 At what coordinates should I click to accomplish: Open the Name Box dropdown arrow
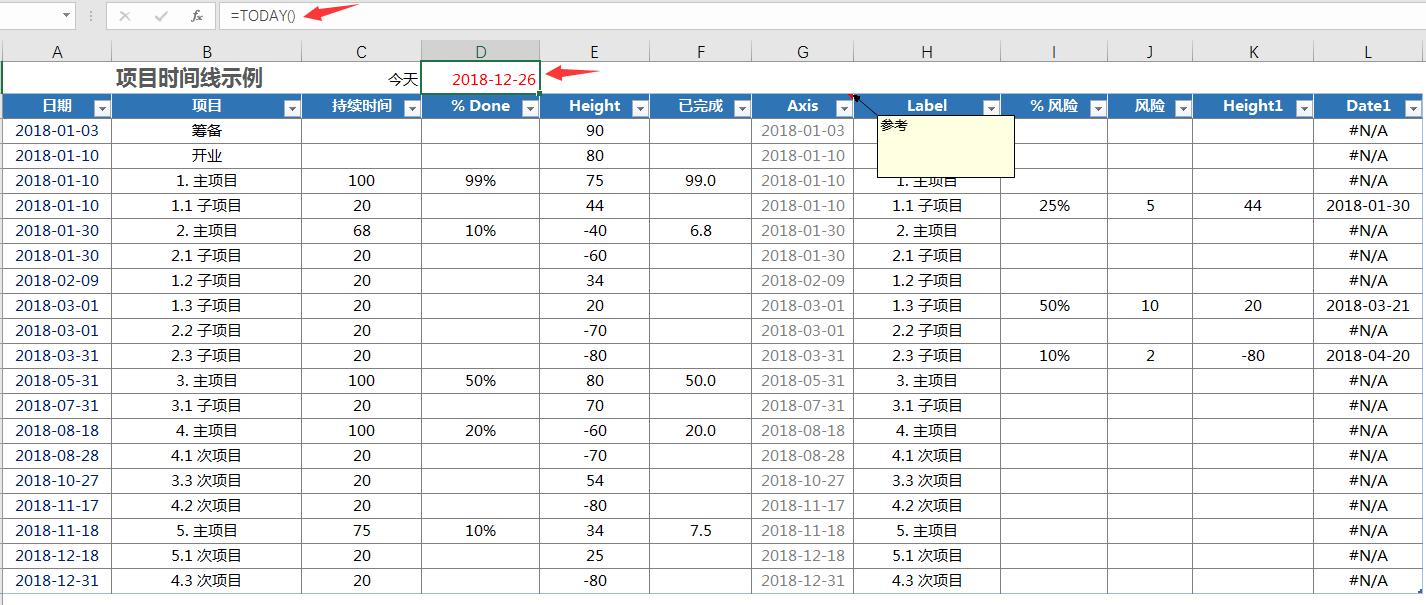[67, 15]
